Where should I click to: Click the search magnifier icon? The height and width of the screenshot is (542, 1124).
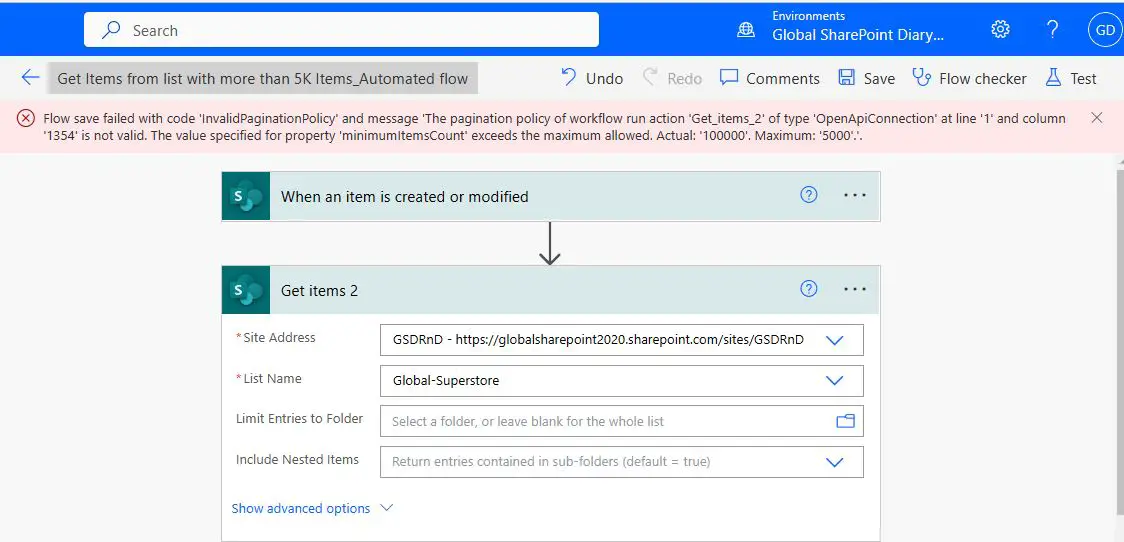(x=110, y=30)
